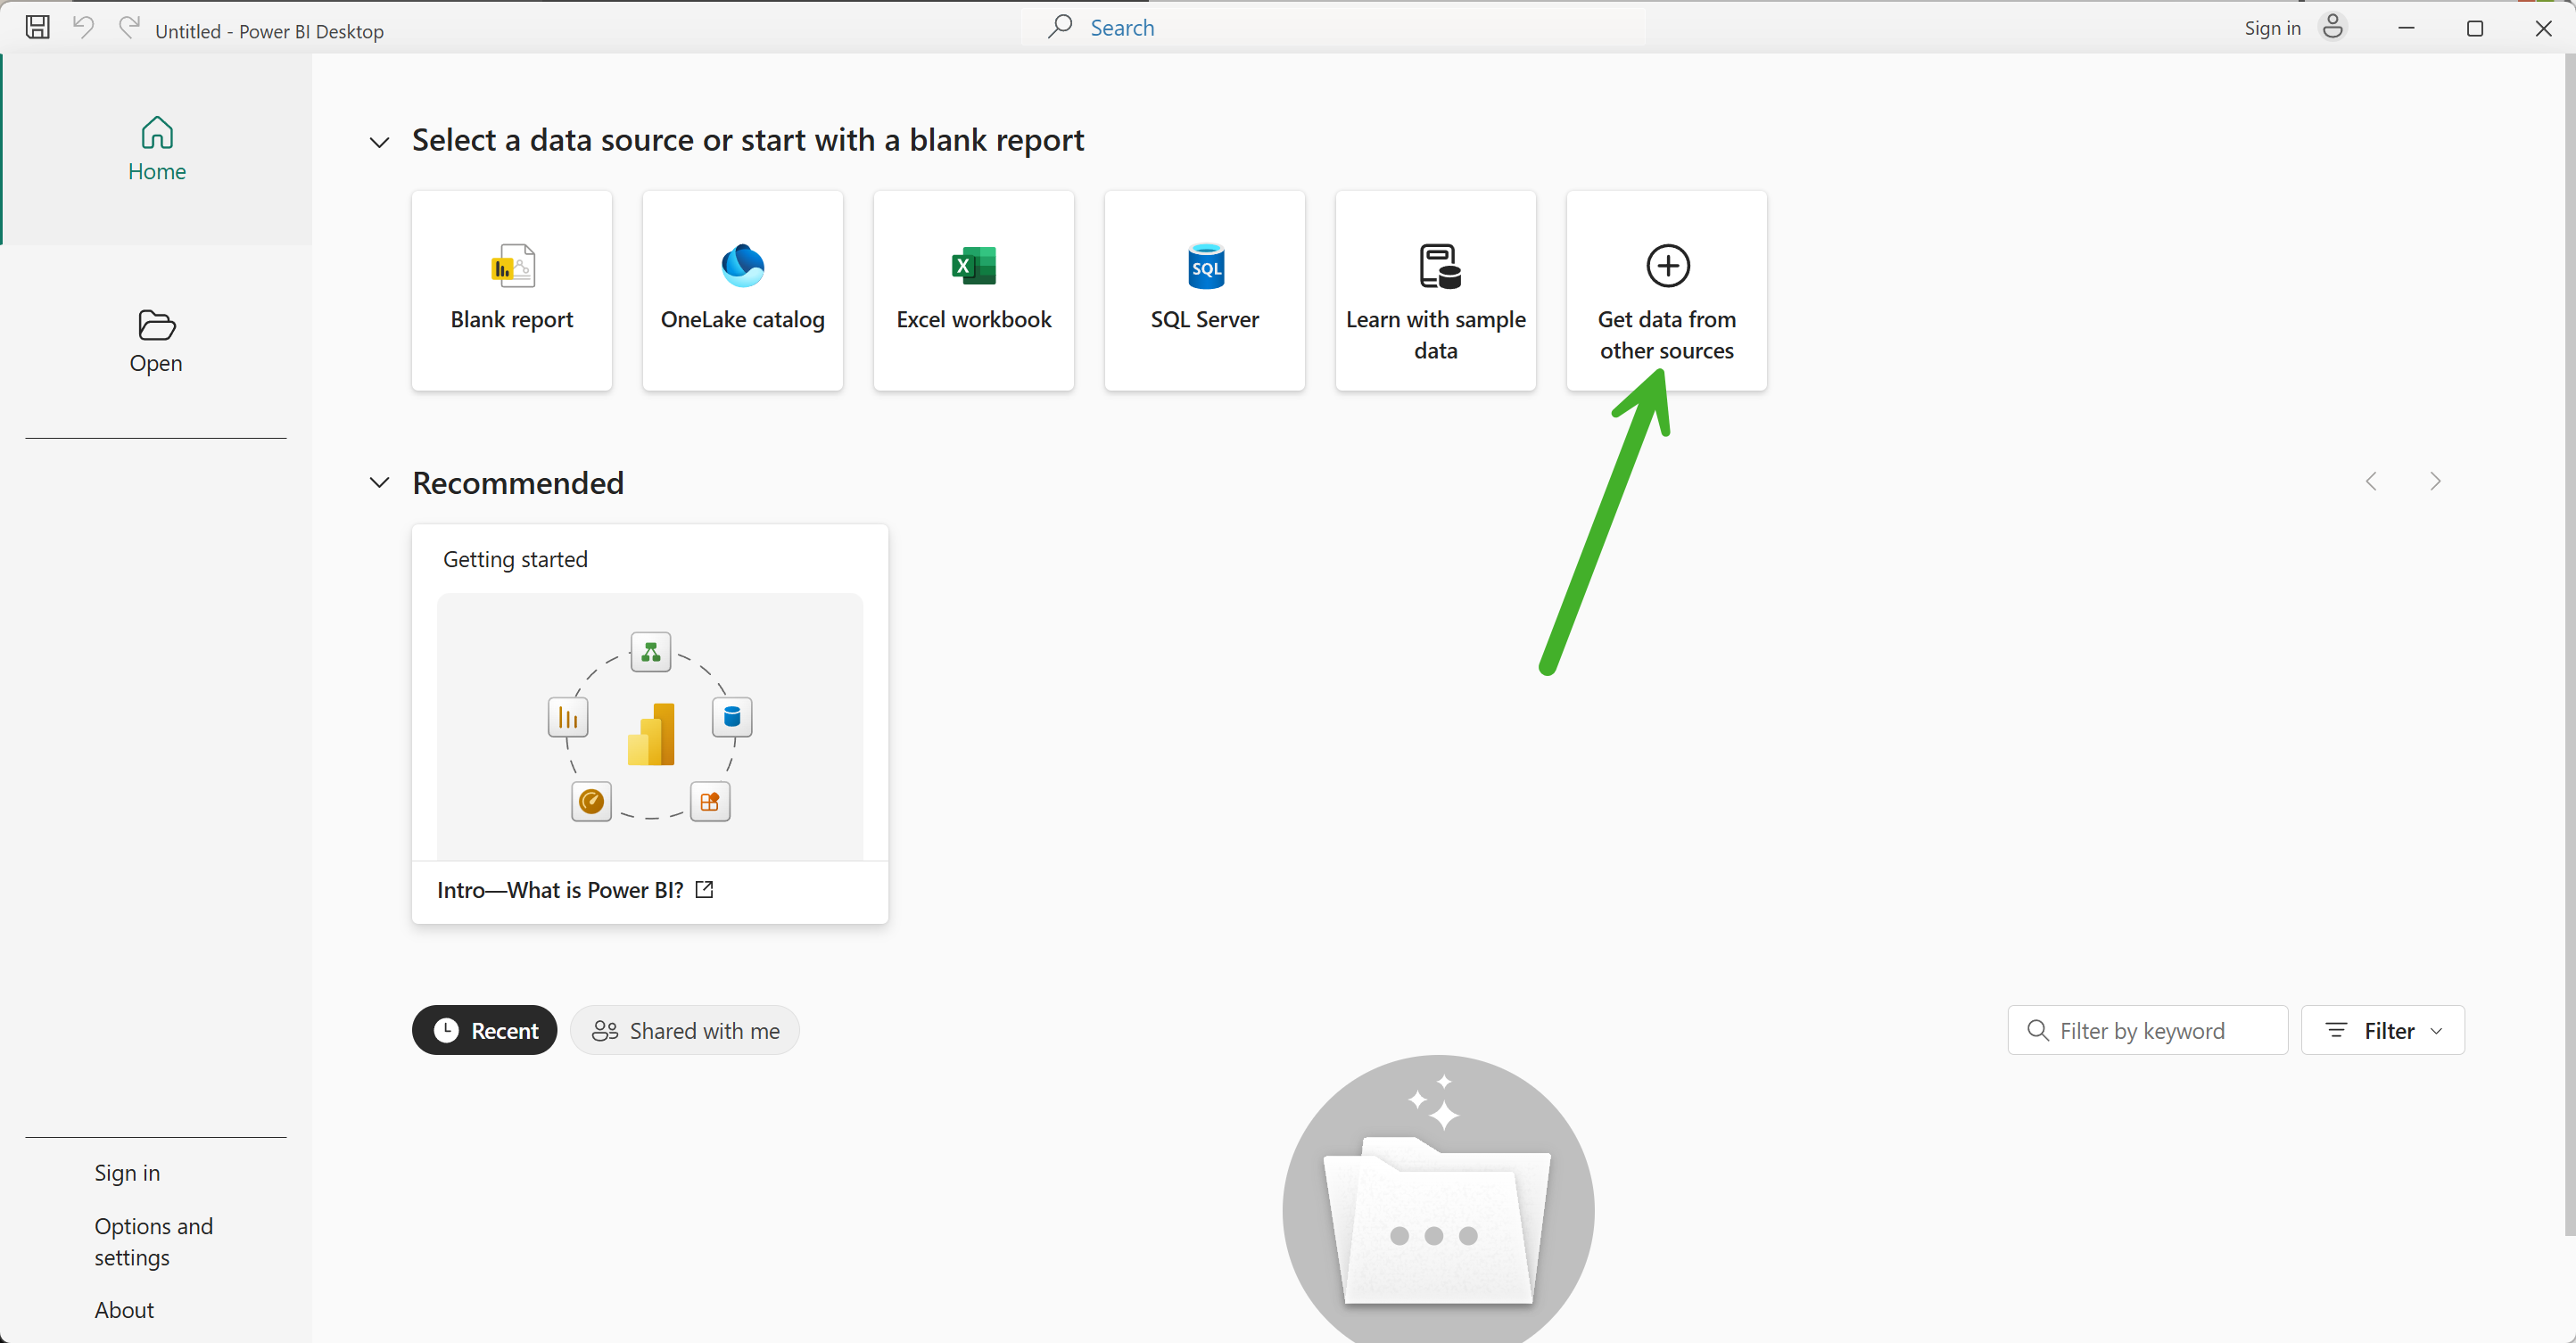Click the magnifier icon in keyword filter
Image resolution: width=2576 pixels, height=1343 pixels.
(2037, 1030)
